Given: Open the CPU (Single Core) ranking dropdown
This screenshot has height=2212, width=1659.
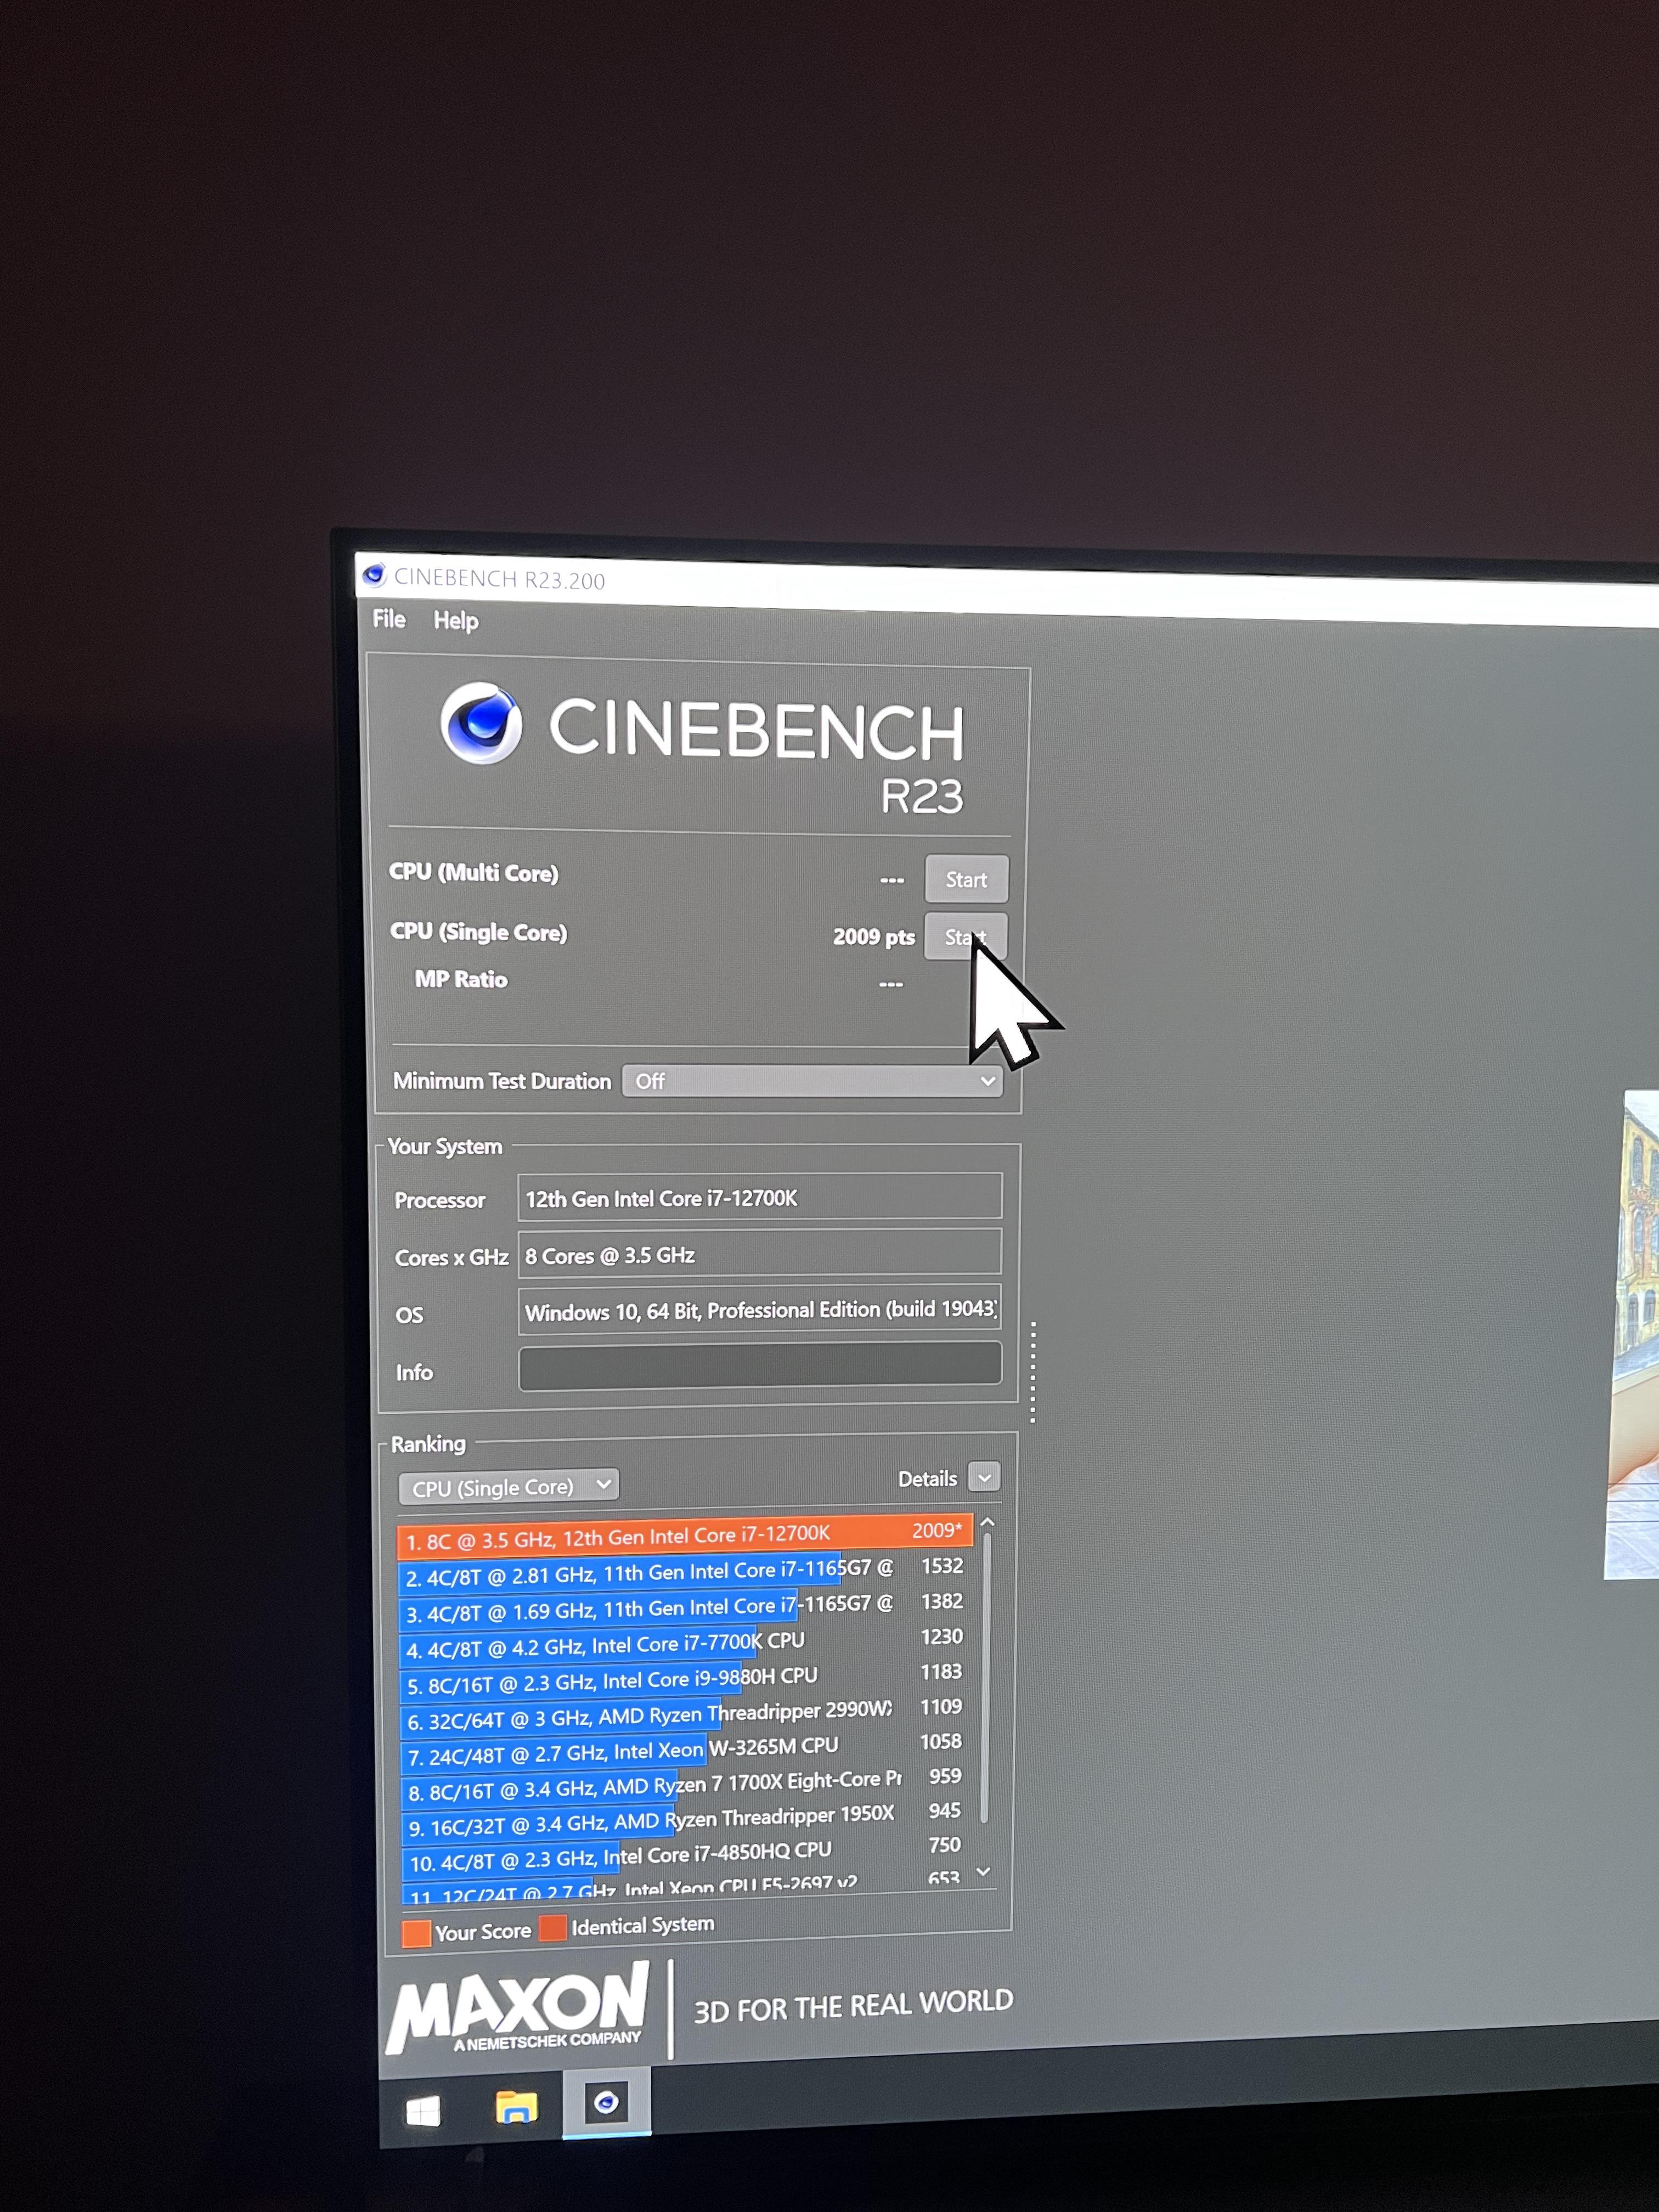Looking at the screenshot, I should point(508,1486).
